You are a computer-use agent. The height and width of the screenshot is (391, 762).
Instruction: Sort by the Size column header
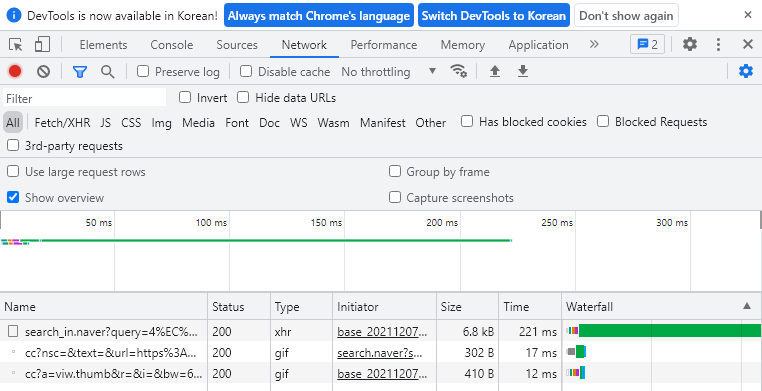pos(468,306)
